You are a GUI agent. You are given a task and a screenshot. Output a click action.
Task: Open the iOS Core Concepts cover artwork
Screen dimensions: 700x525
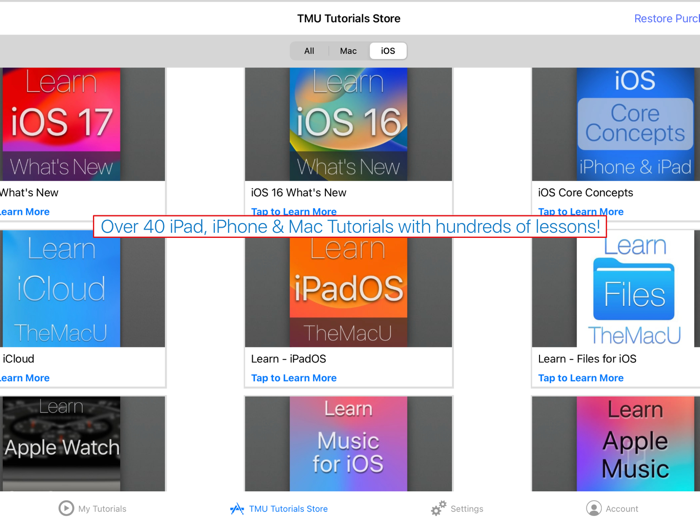pyautogui.click(x=636, y=124)
